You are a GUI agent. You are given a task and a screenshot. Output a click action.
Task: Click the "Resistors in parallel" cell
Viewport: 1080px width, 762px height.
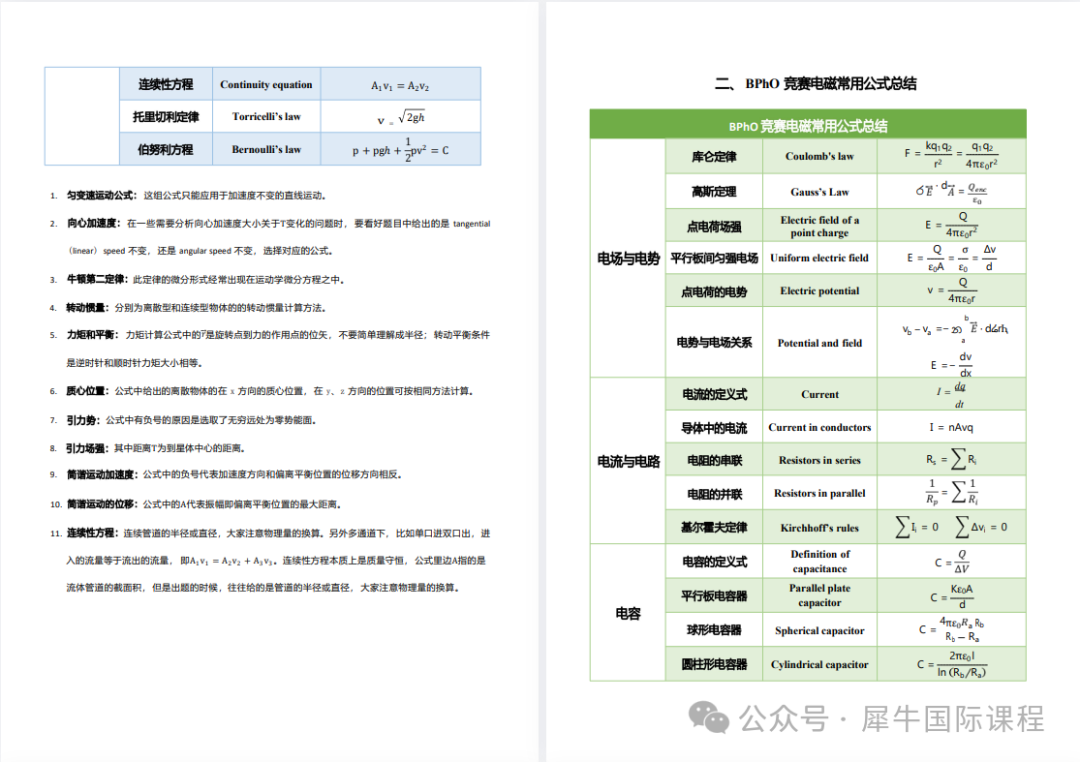[820, 493]
